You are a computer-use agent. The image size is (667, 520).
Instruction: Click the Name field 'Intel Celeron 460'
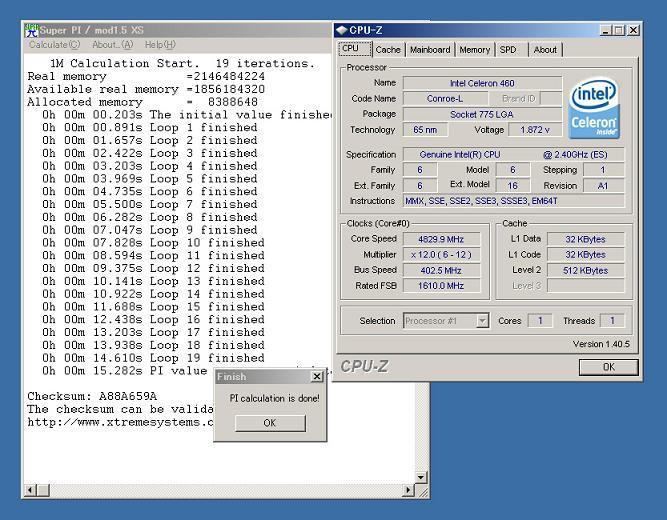482,83
